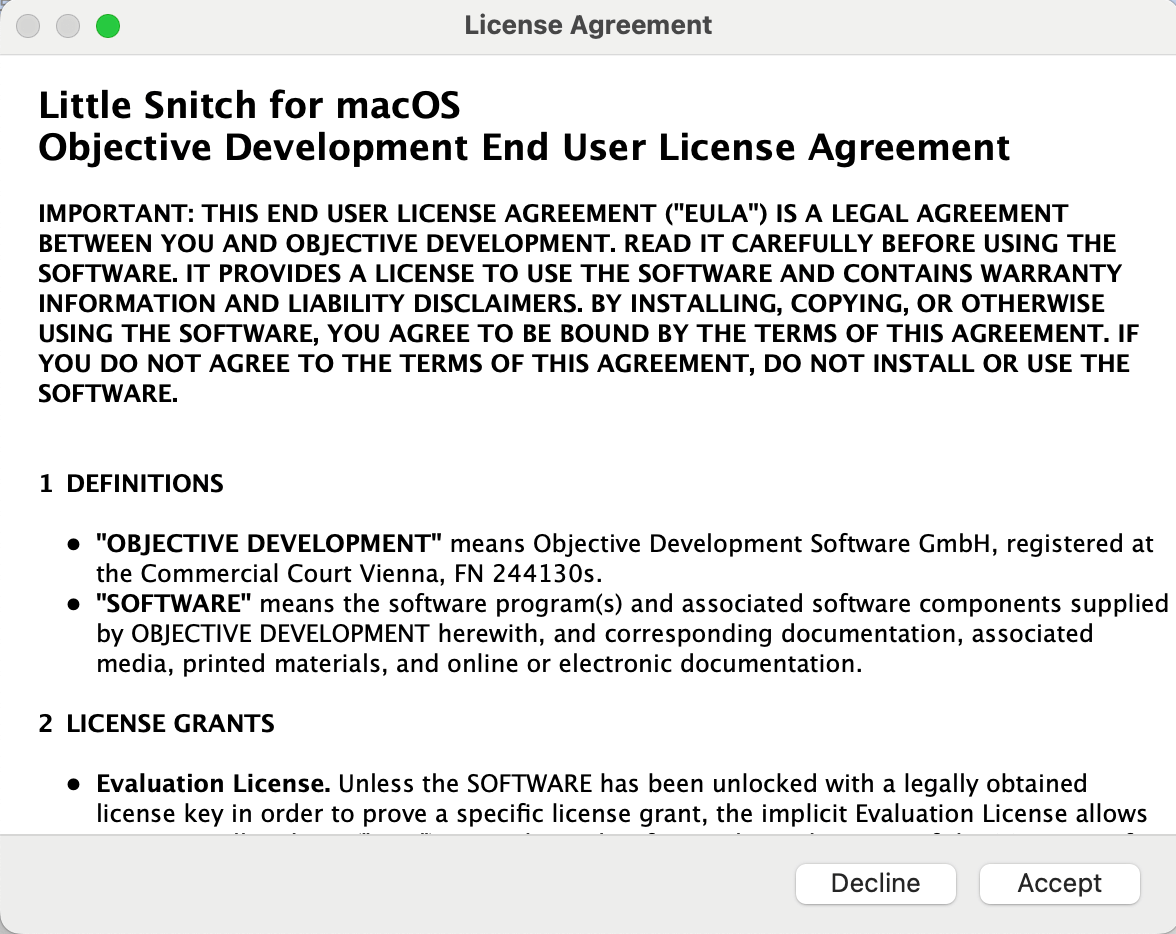Click the green zoom window button
This screenshot has width=1176, height=934.
pyautogui.click(x=108, y=26)
